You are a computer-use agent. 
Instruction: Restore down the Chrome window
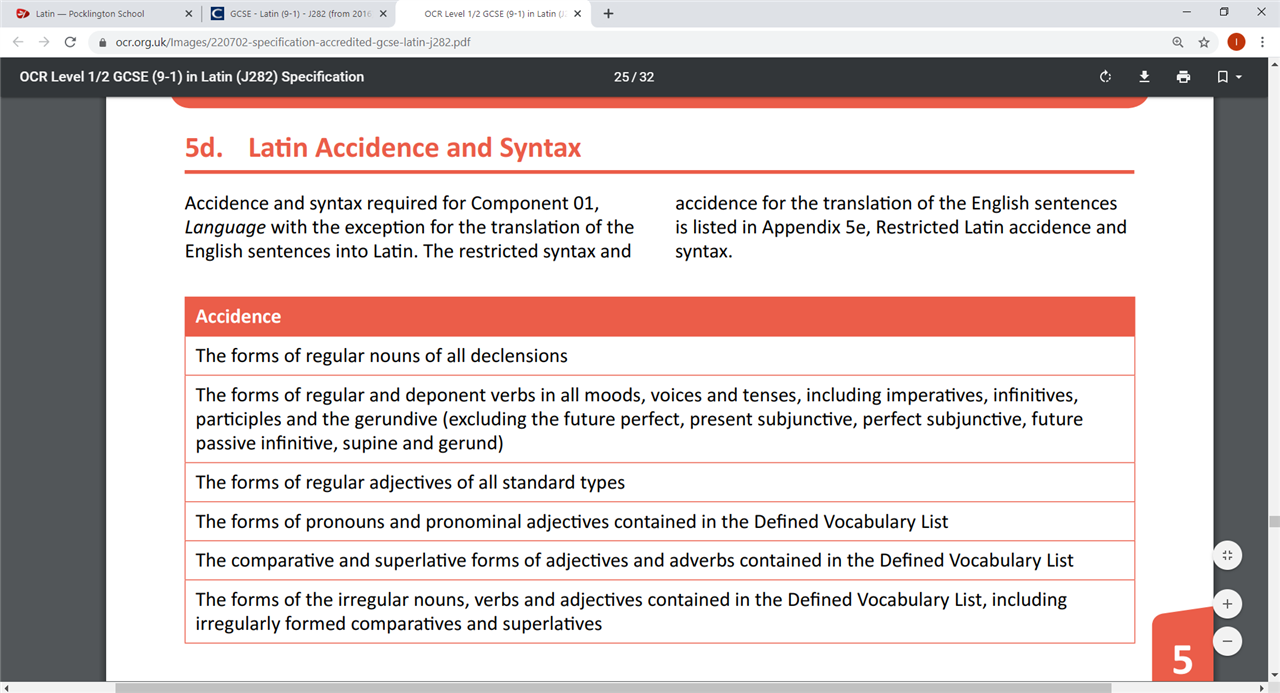click(x=1223, y=13)
